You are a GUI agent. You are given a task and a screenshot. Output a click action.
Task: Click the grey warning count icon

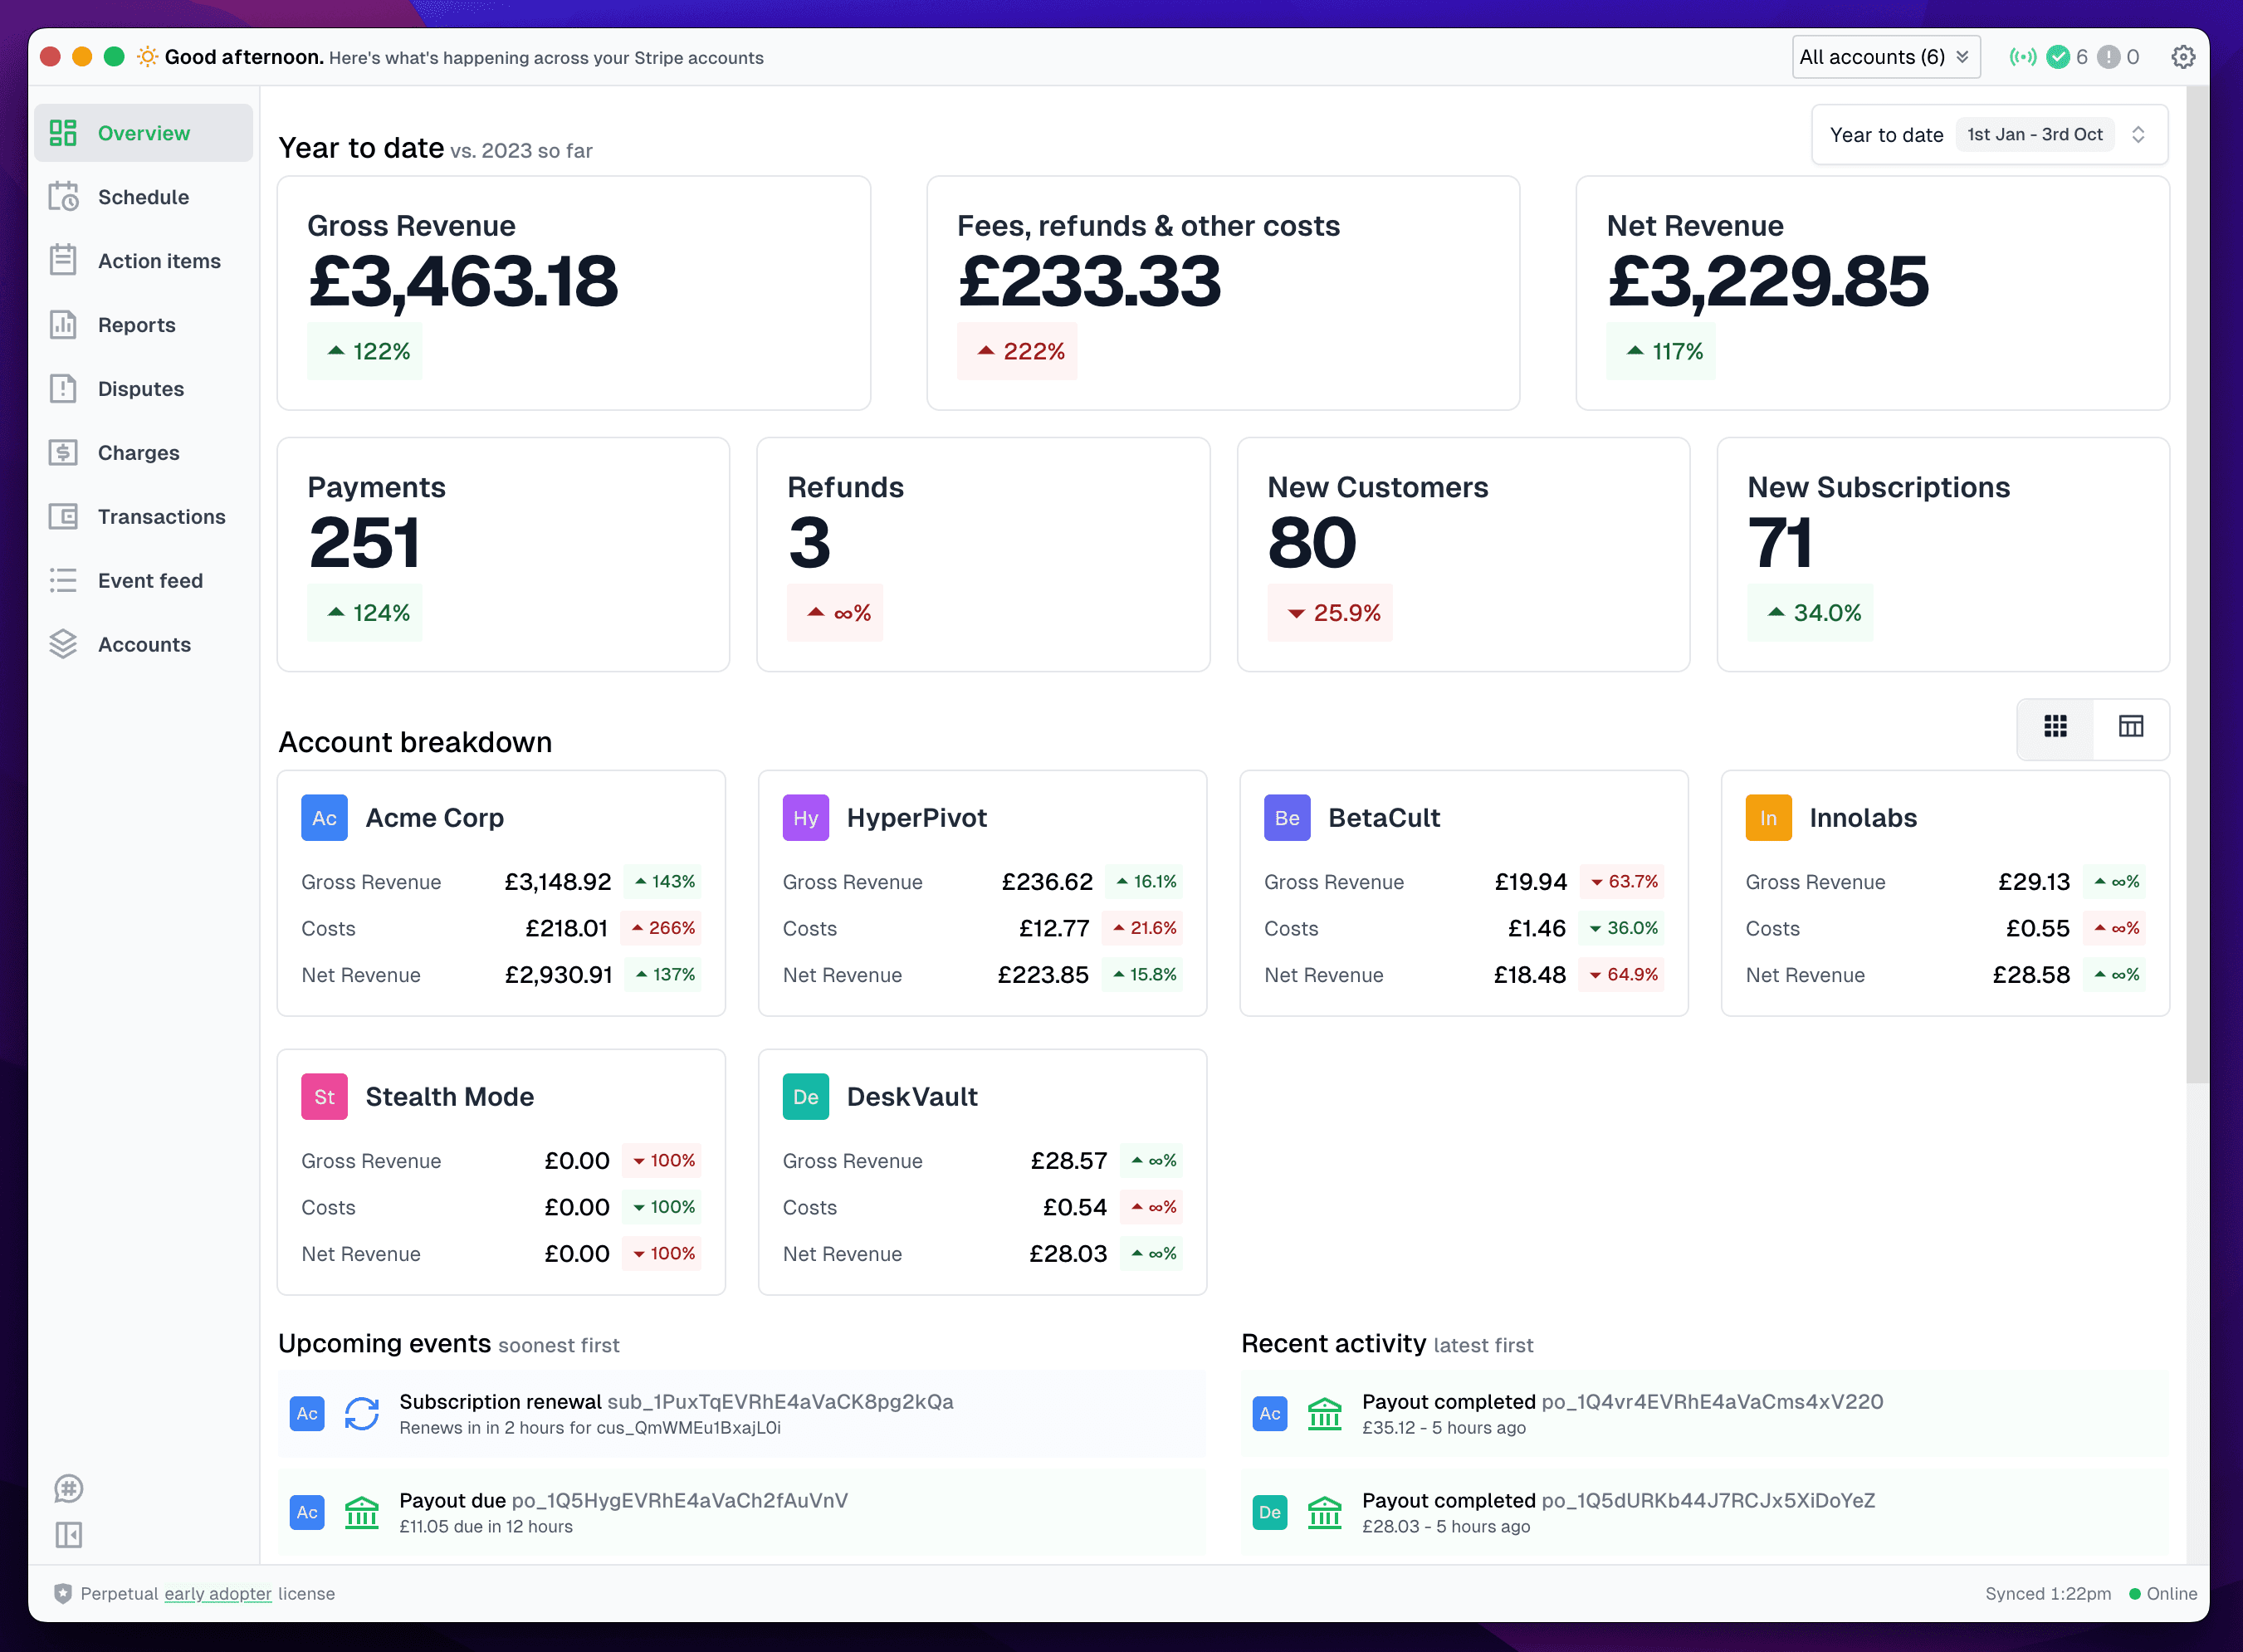[x=2109, y=57]
